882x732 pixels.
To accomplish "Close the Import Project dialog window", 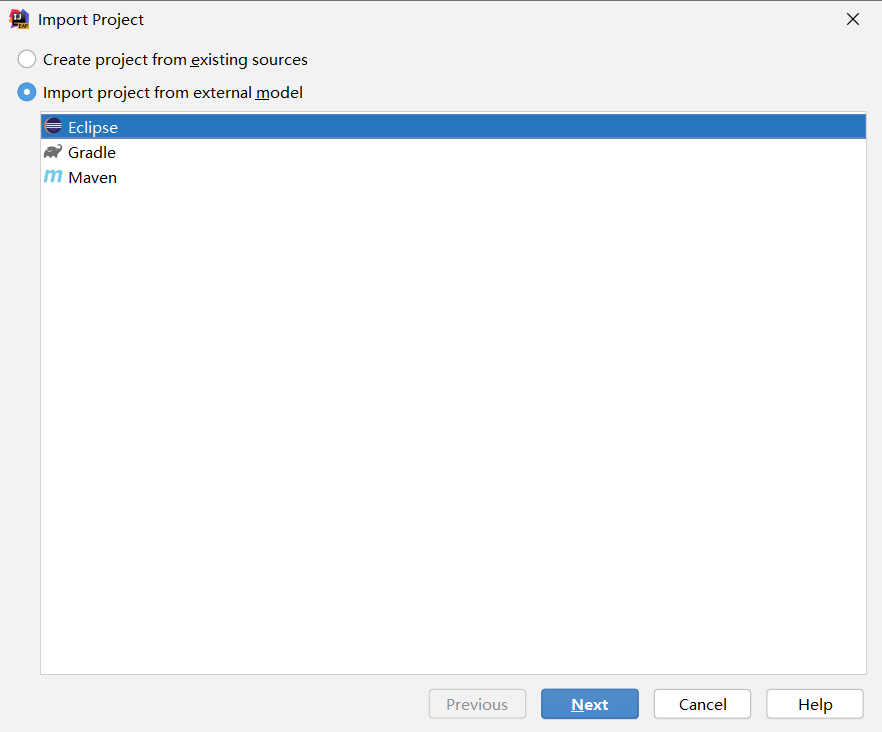I will click(852, 19).
